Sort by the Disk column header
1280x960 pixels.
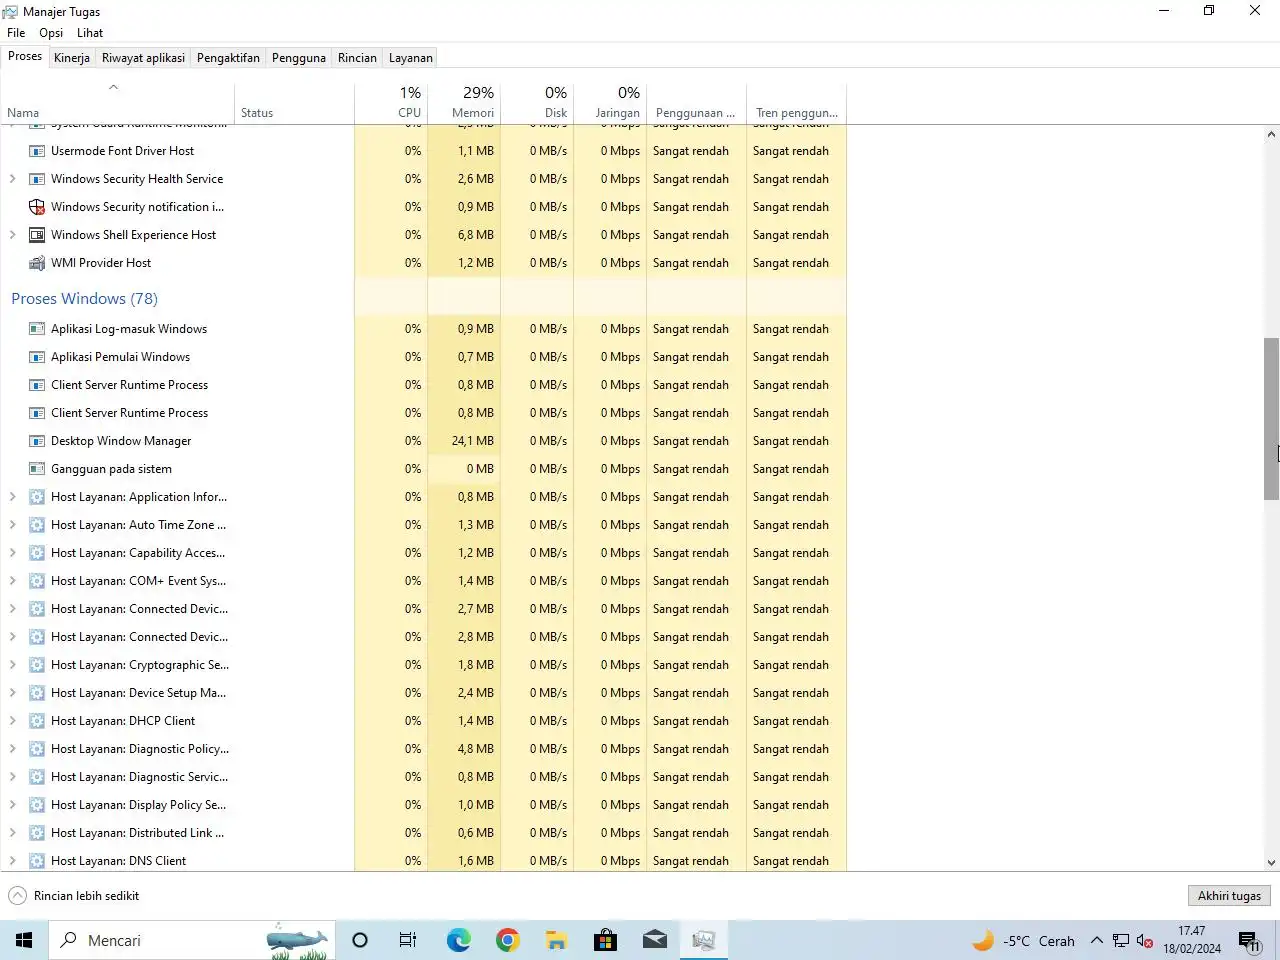pyautogui.click(x=537, y=102)
